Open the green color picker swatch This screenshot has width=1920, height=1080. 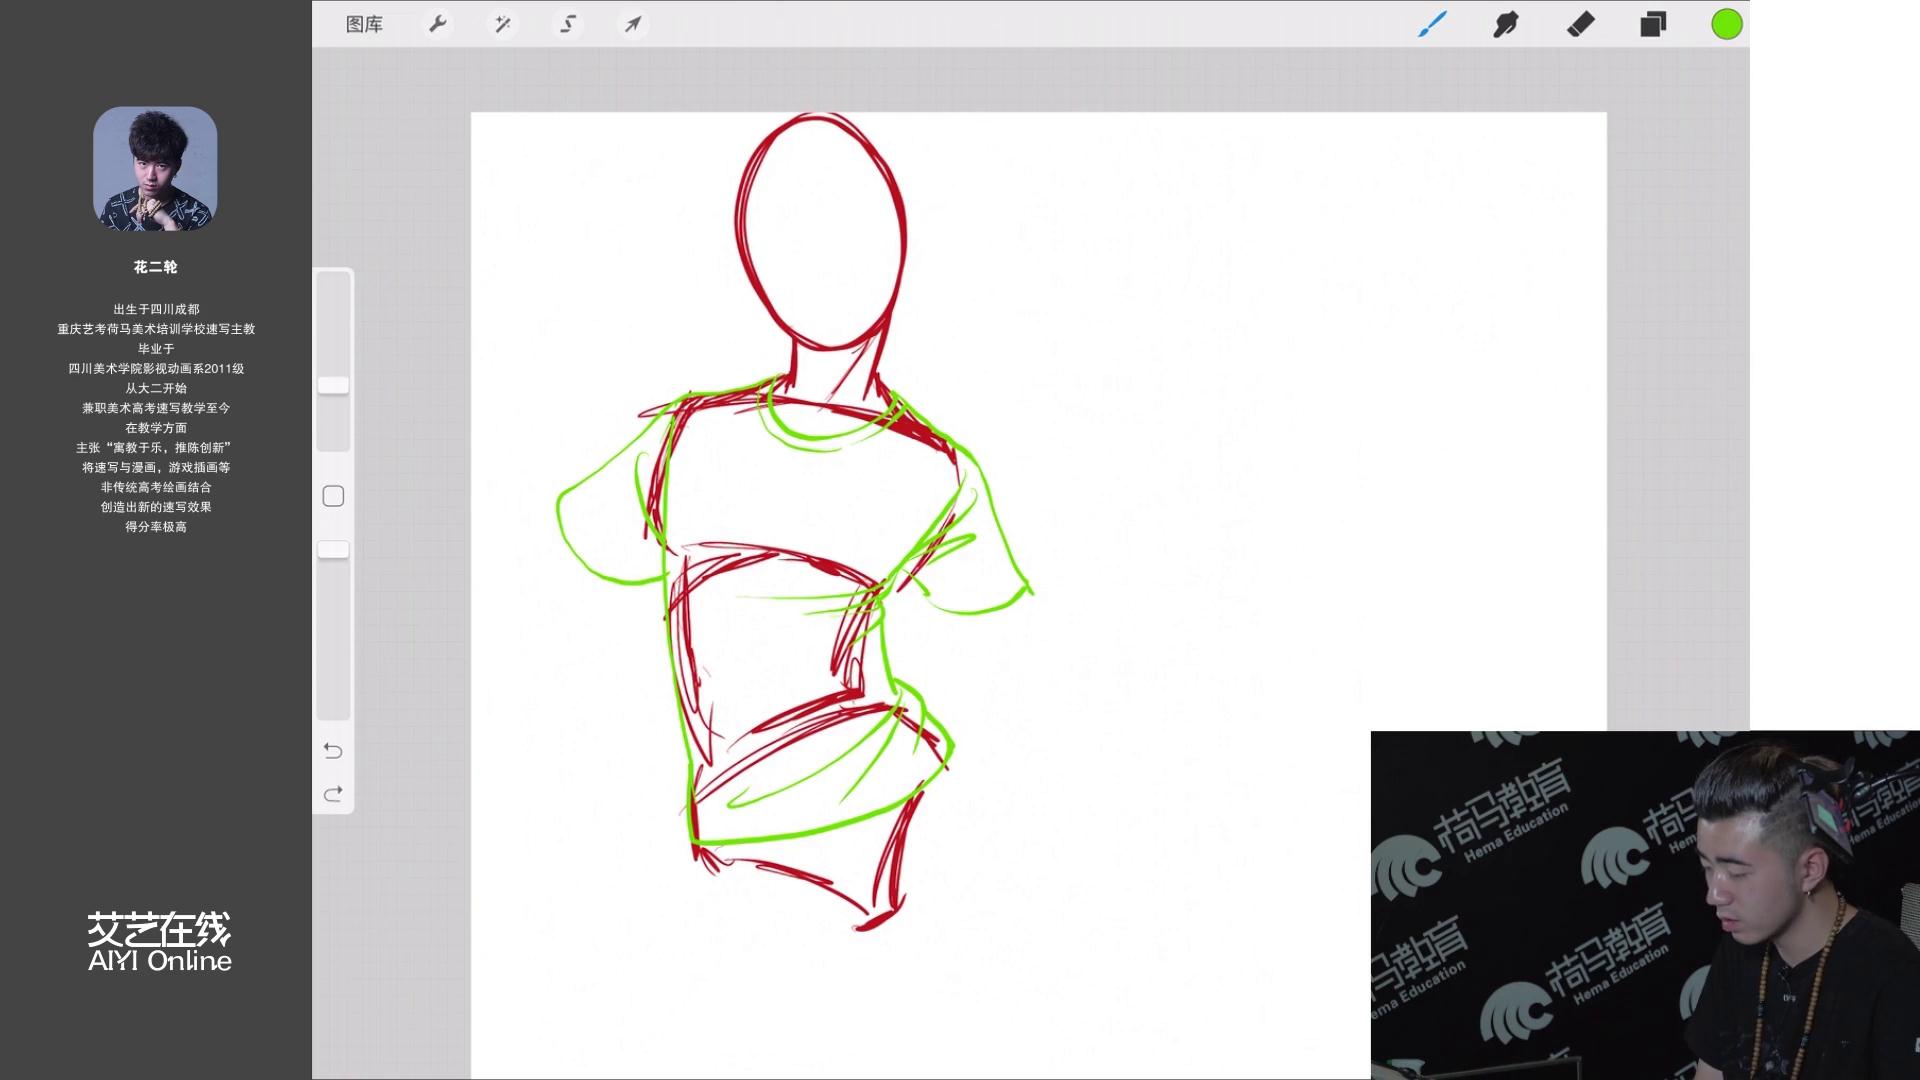1727,24
